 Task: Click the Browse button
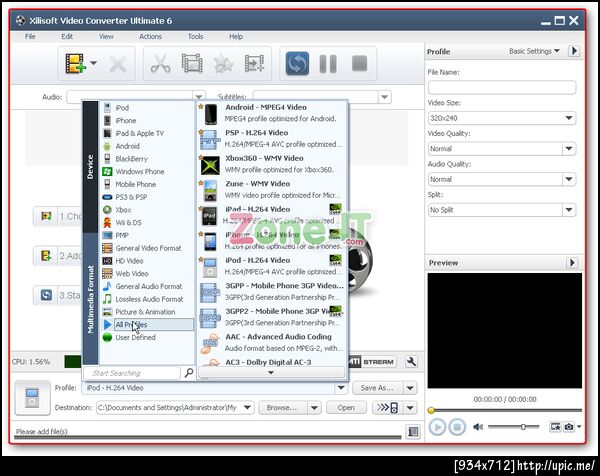[x=282, y=408]
